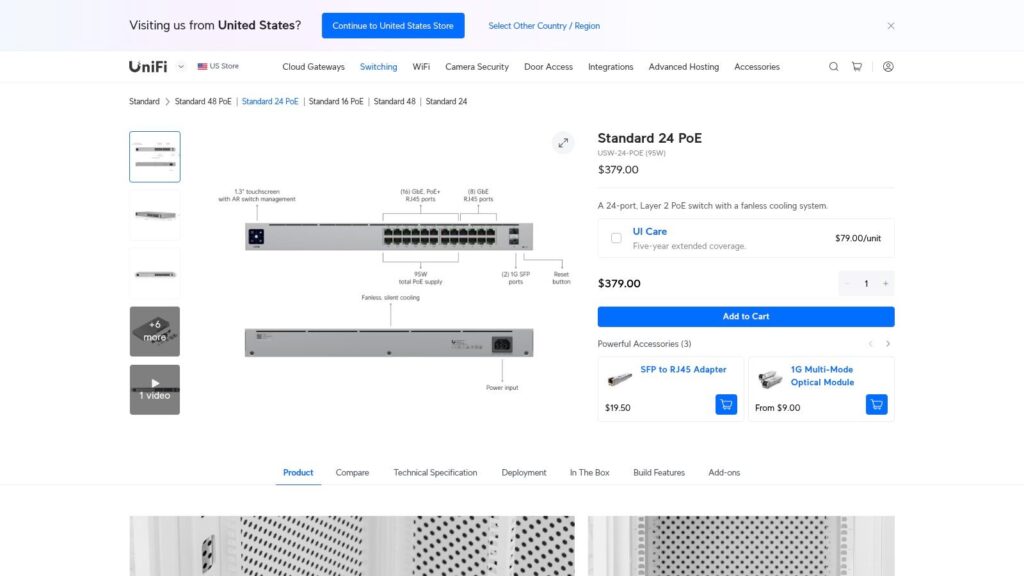Image resolution: width=1024 pixels, height=576 pixels.
Task: Switch to the Compare tab
Action: pos(352,473)
